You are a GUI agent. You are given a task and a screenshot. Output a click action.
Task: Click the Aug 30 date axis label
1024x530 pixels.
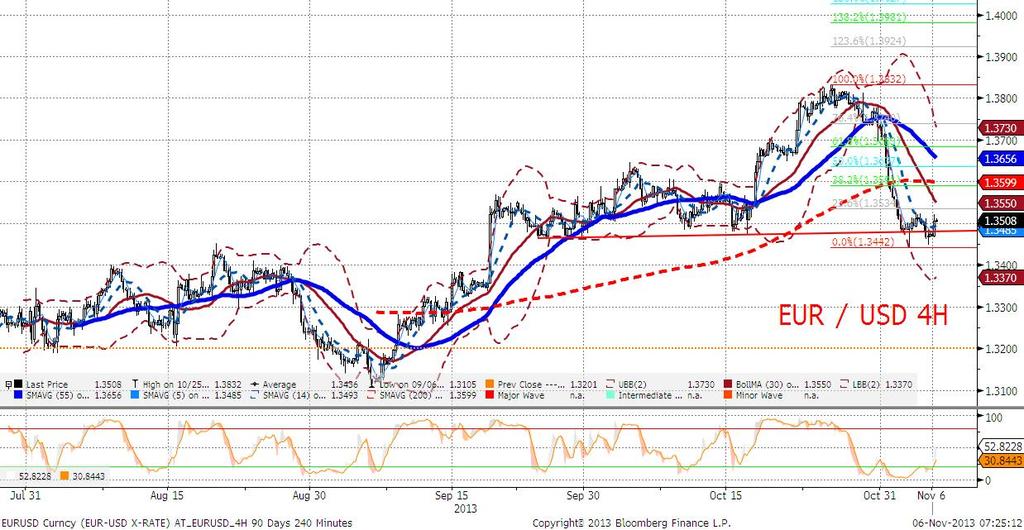(309, 493)
